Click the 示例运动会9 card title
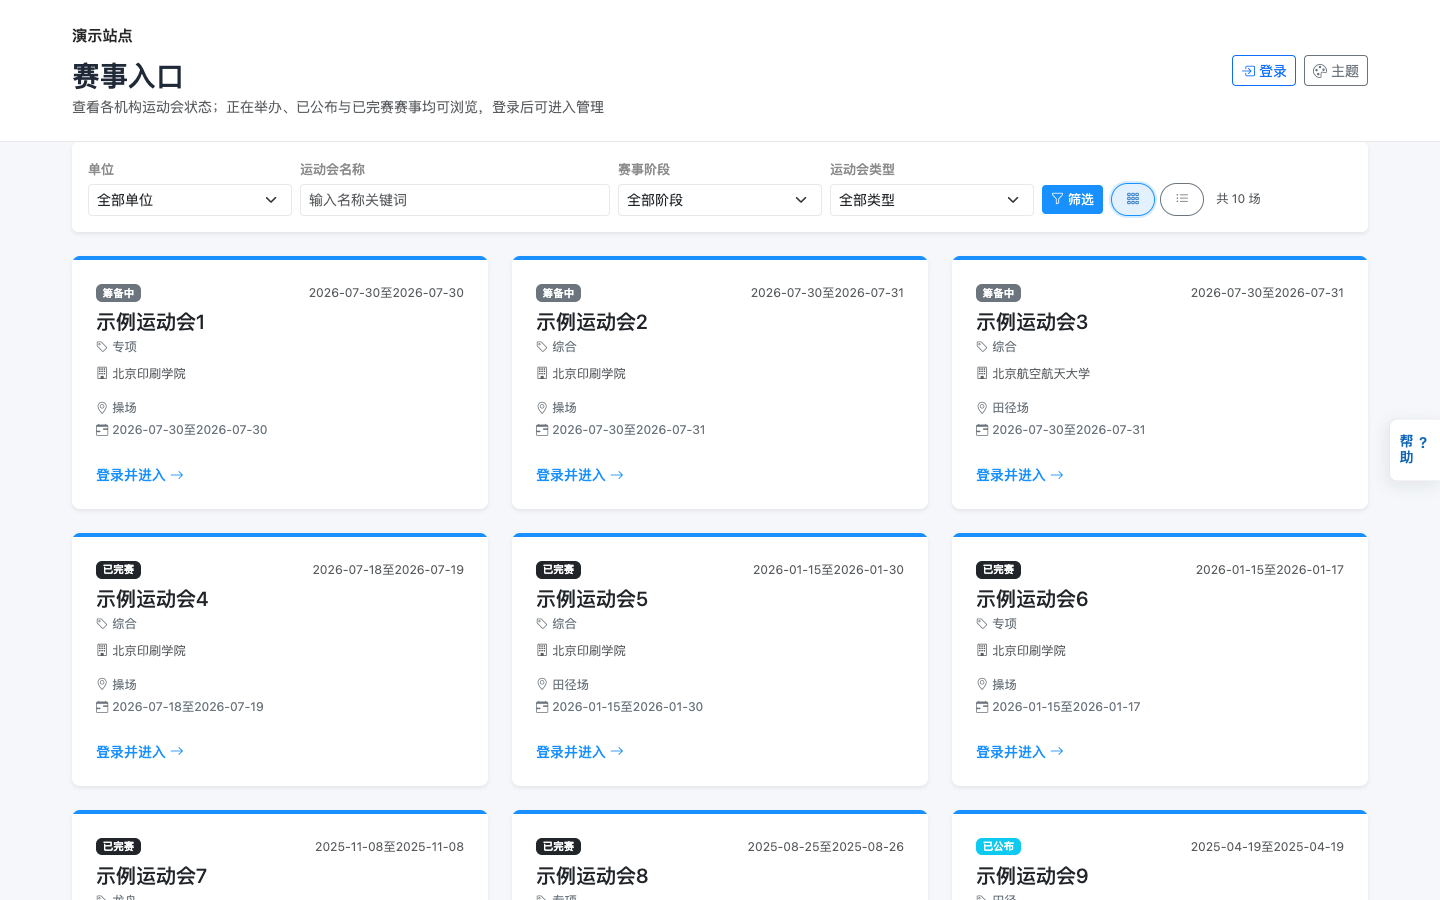This screenshot has height=900, width=1440. pyautogui.click(x=1032, y=876)
